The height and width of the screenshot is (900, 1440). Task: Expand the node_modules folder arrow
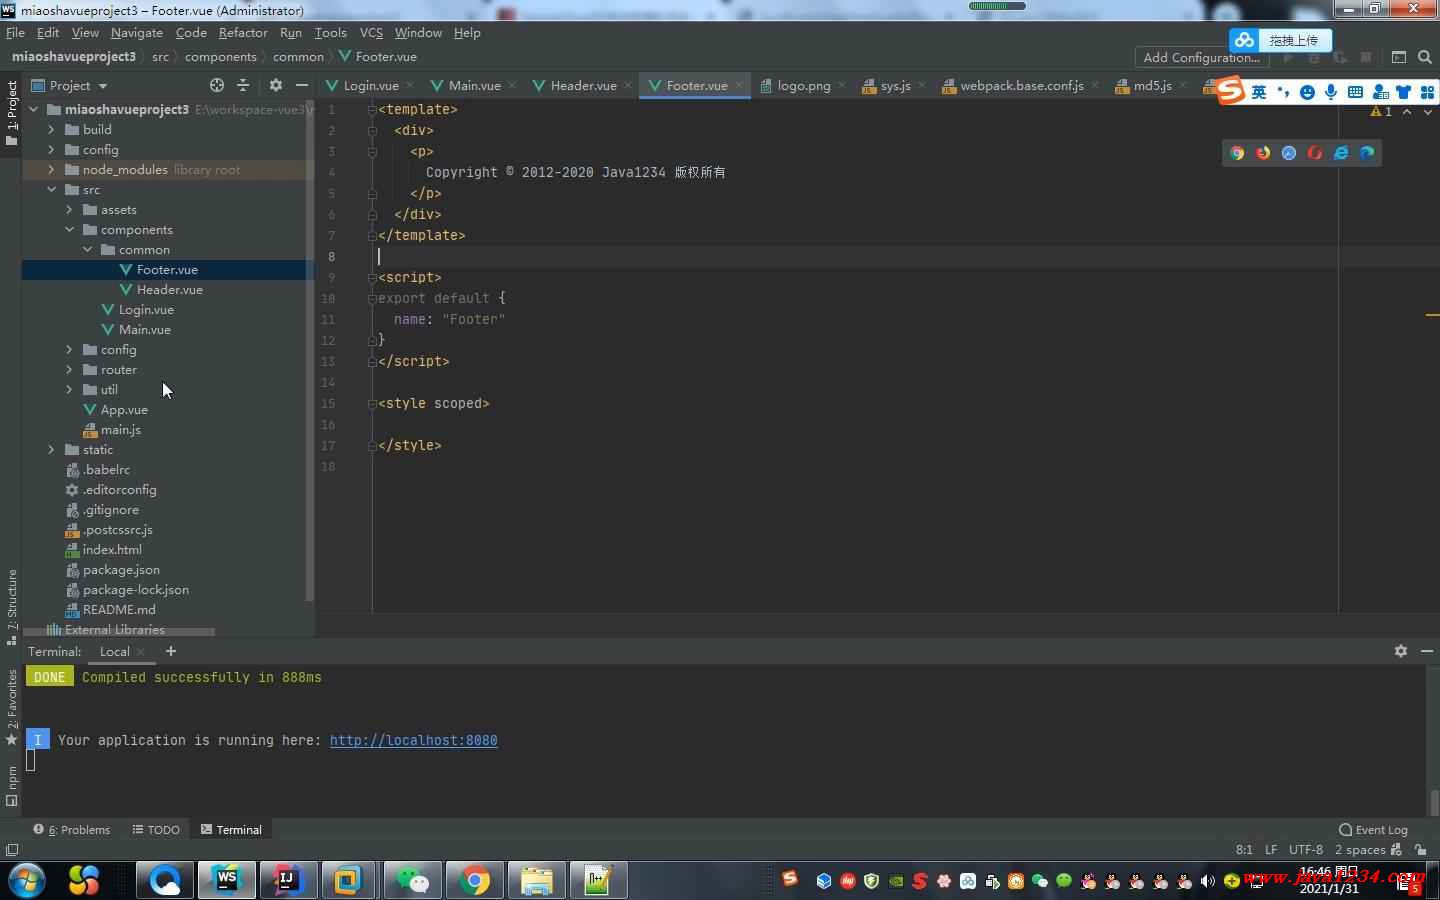point(51,170)
